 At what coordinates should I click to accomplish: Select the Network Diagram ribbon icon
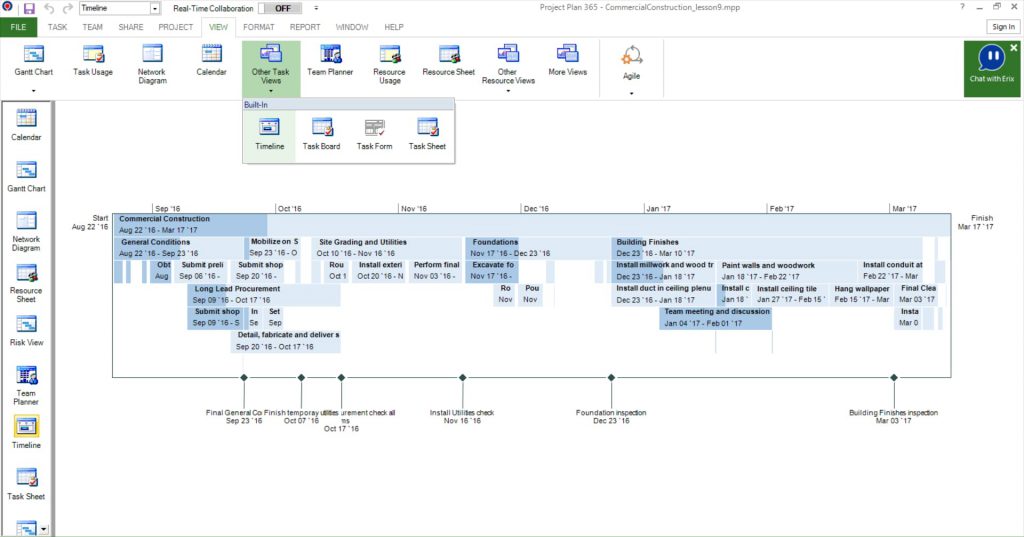point(152,62)
